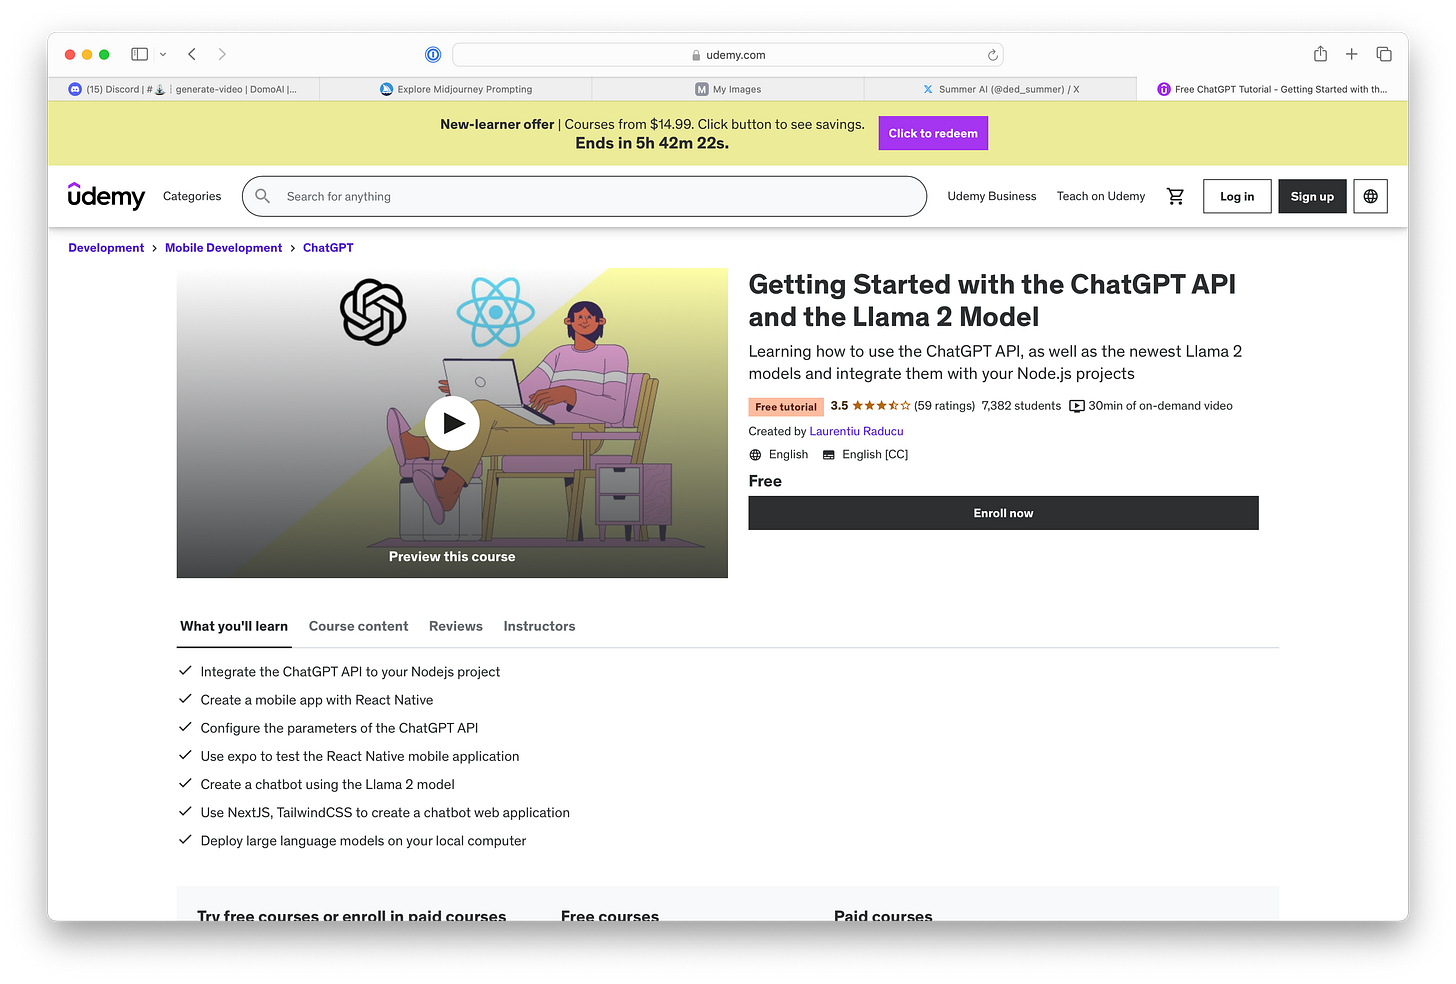Play the course preview video
The height and width of the screenshot is (984, 1456).
point(452,423)
